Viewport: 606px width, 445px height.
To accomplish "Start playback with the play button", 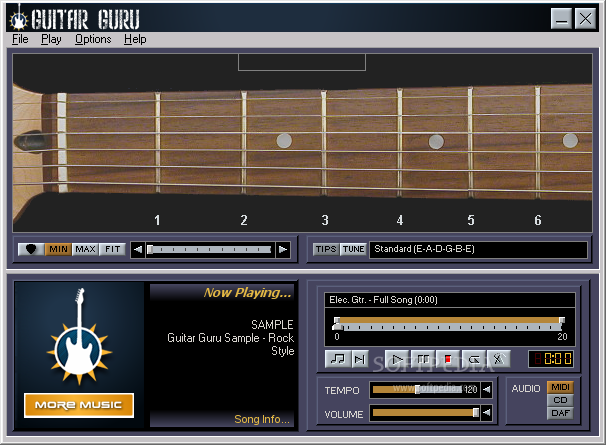I will tap(397, 359).
